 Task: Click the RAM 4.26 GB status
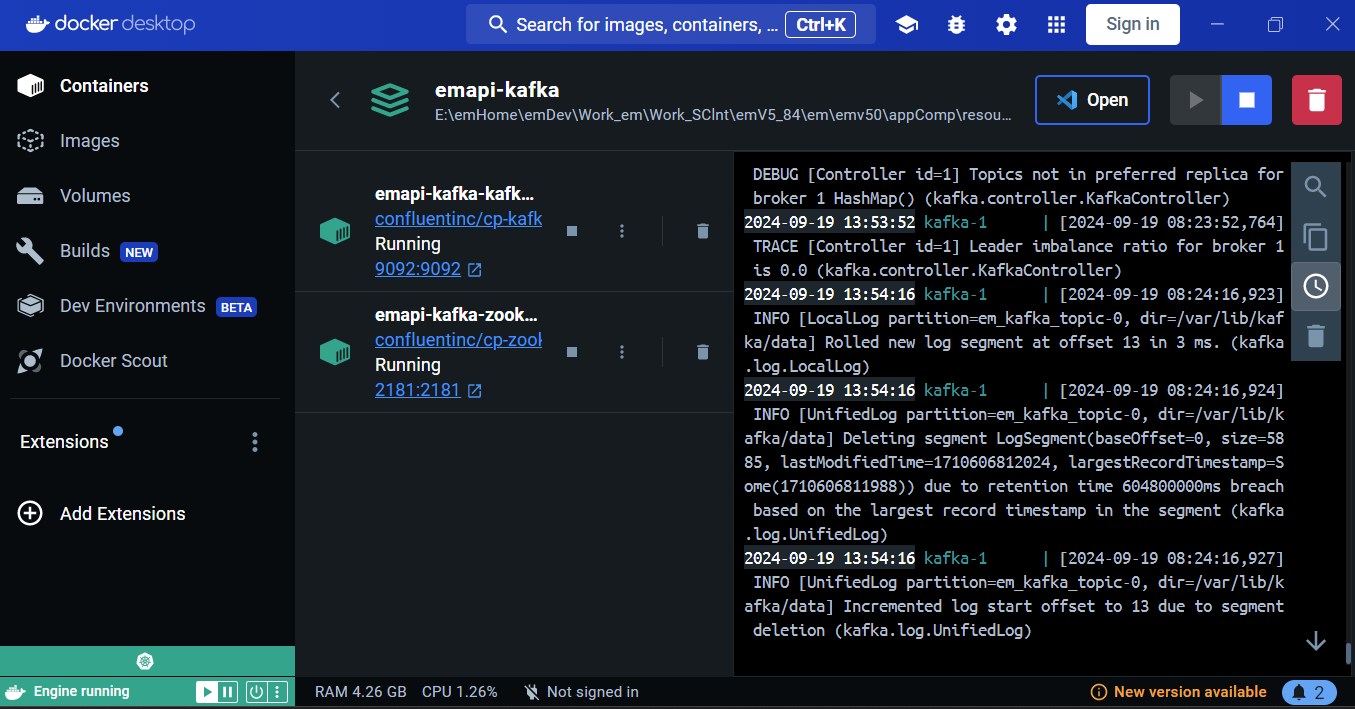(361, 692)
